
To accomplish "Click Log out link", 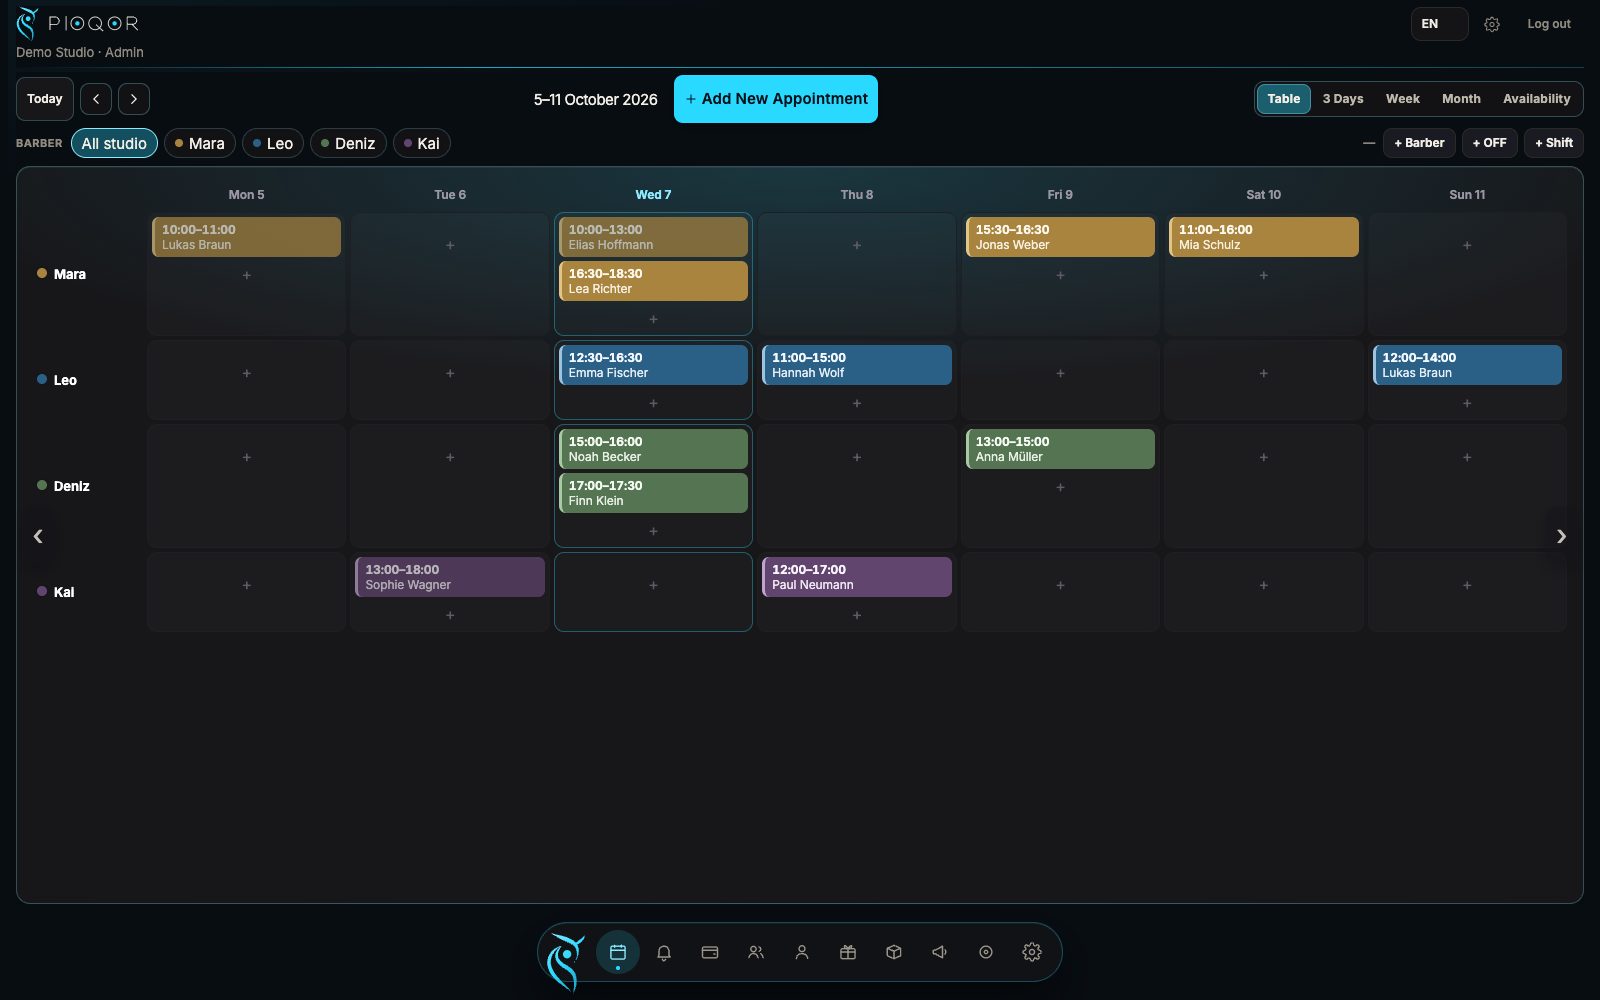I will [x=1548, y=24].
